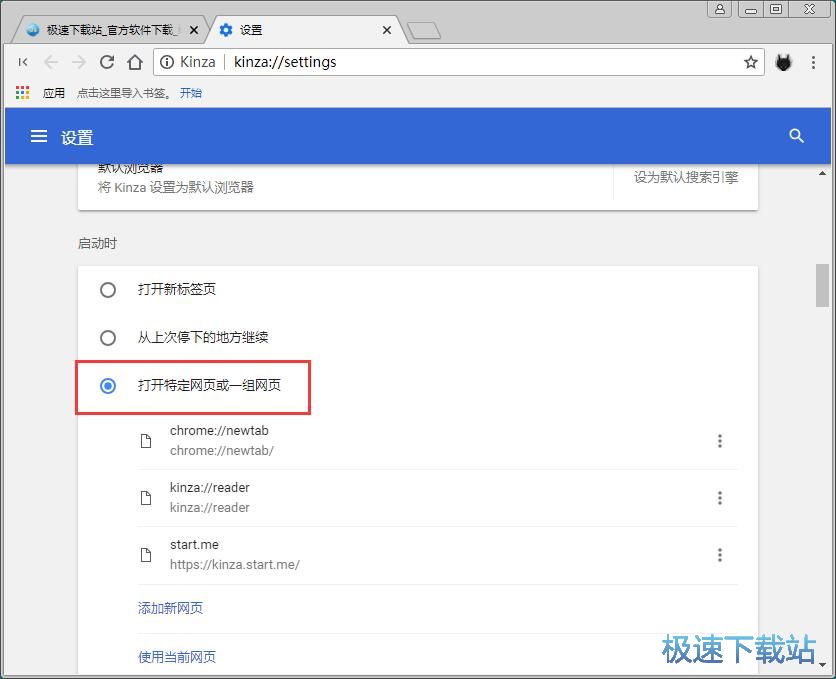Select the open new tab page option
836x679 pixels.
108,290
